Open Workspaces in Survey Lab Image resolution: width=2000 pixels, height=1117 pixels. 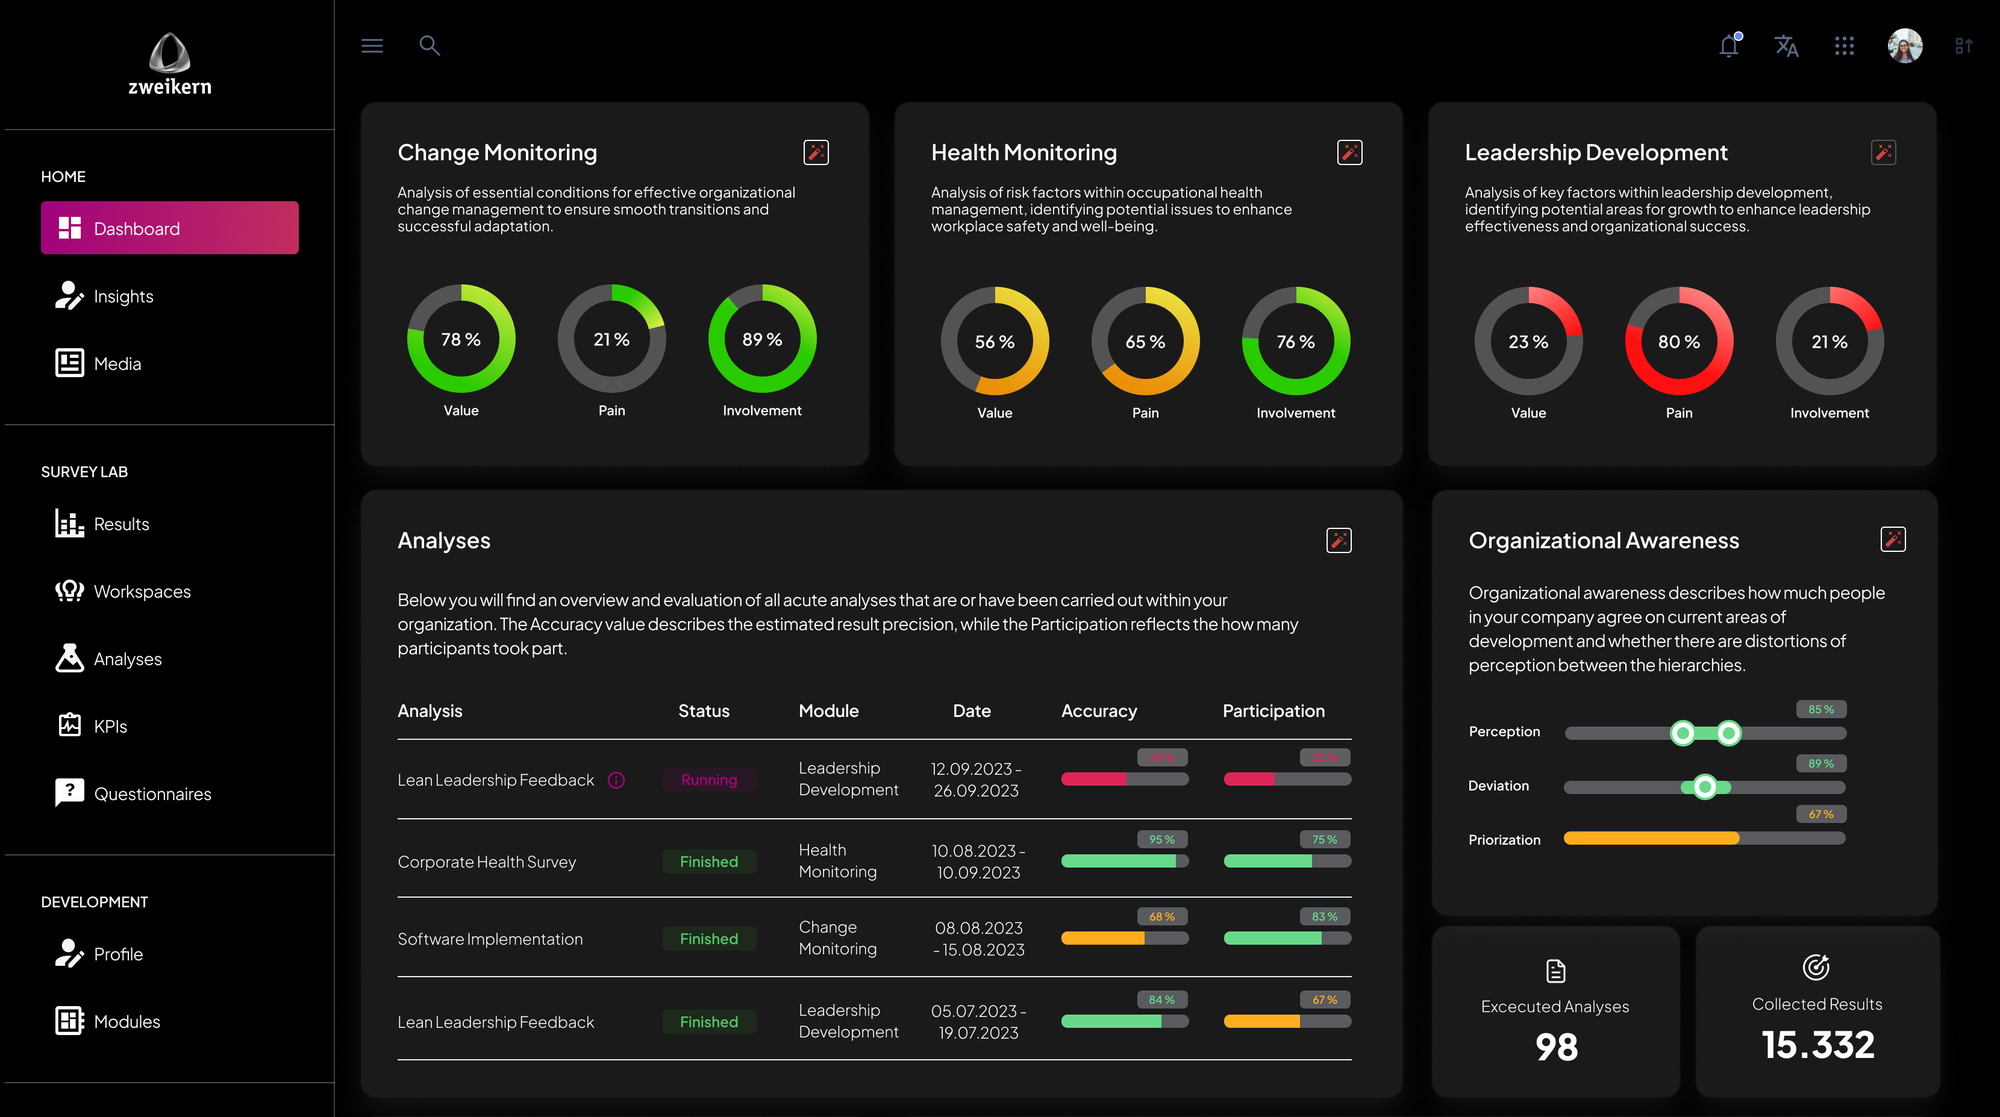point(142,592)
